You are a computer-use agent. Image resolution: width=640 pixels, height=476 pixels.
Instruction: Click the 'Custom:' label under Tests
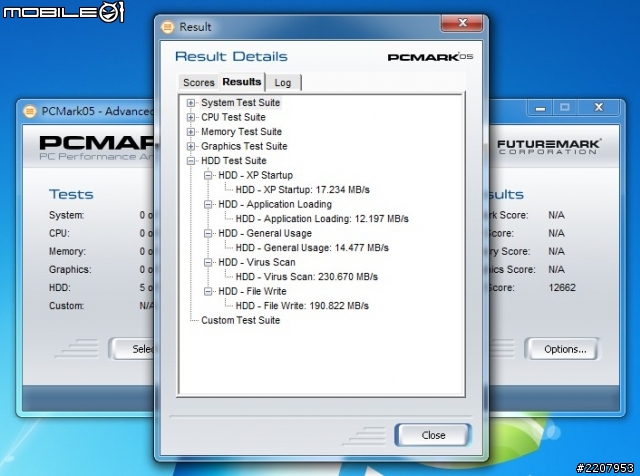click(67, 306)
